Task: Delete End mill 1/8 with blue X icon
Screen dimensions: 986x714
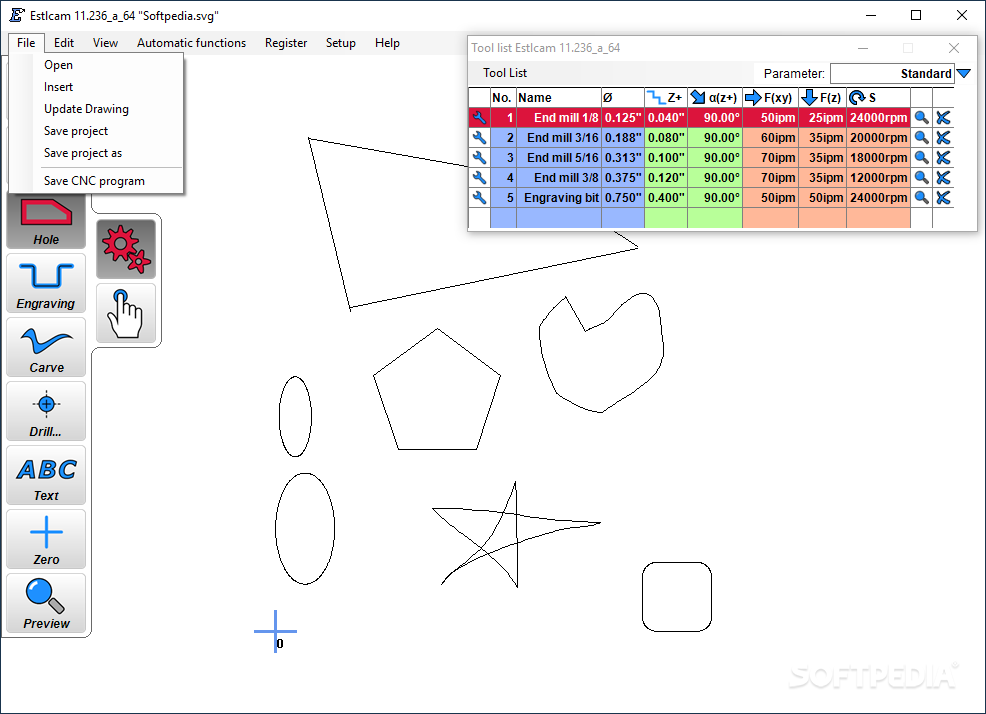Action: (x=943, y=118)
